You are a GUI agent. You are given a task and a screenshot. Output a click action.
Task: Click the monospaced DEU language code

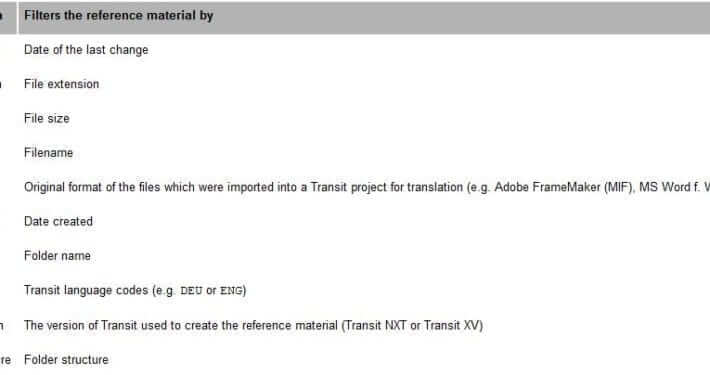click(x=191, y=291)
